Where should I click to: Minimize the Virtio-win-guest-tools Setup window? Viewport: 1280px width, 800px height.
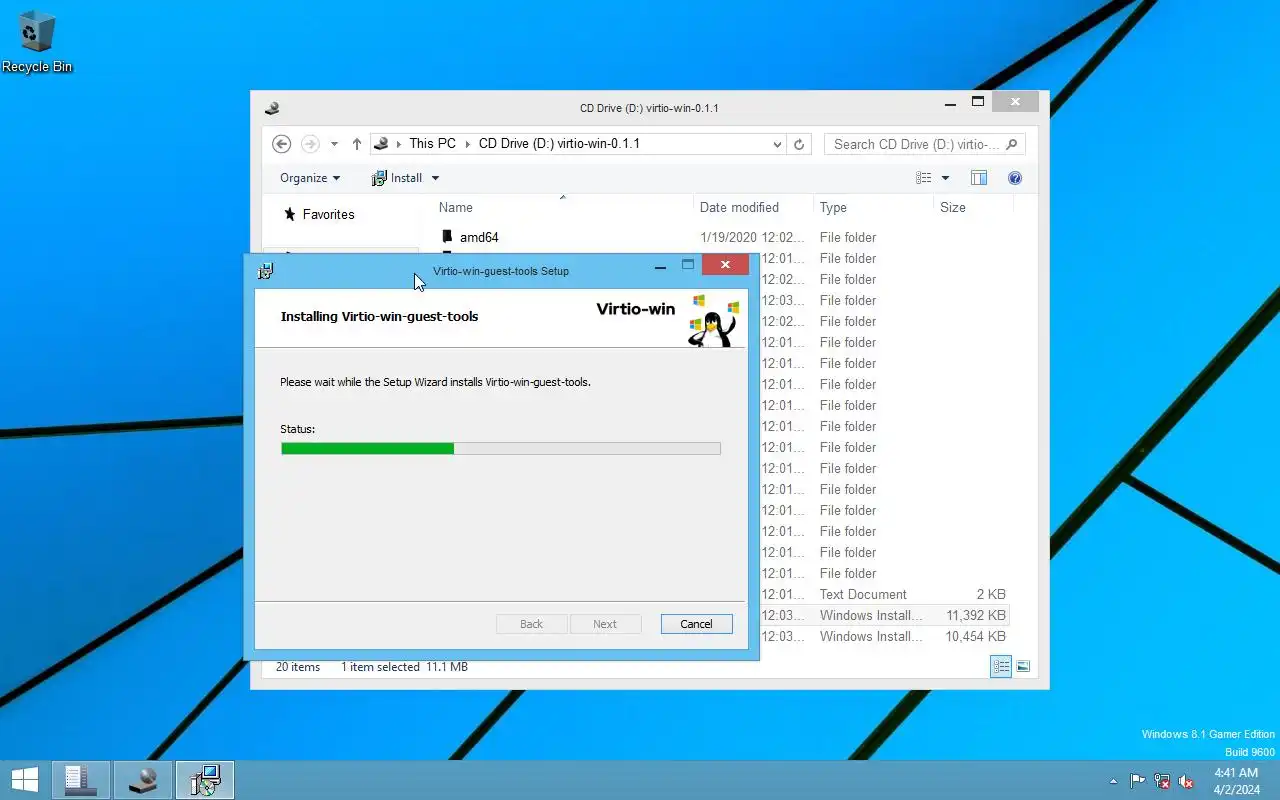tap(660, 266)
